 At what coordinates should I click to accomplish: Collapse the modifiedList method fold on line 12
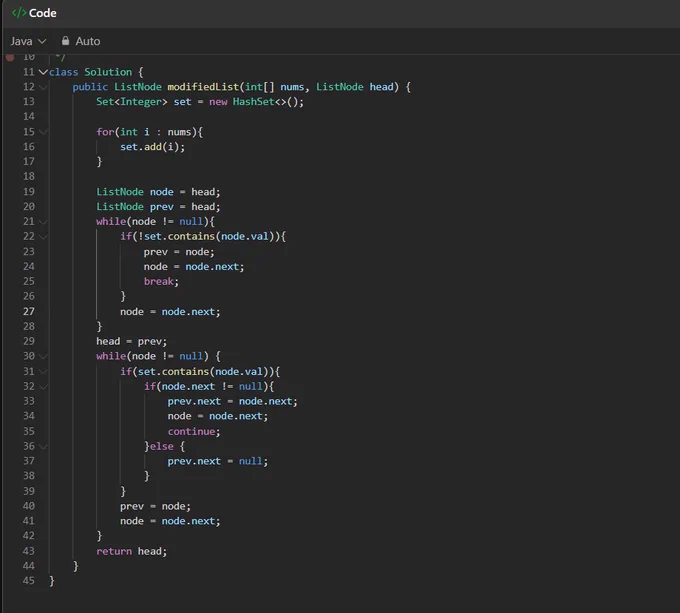(x=43, y=87)
